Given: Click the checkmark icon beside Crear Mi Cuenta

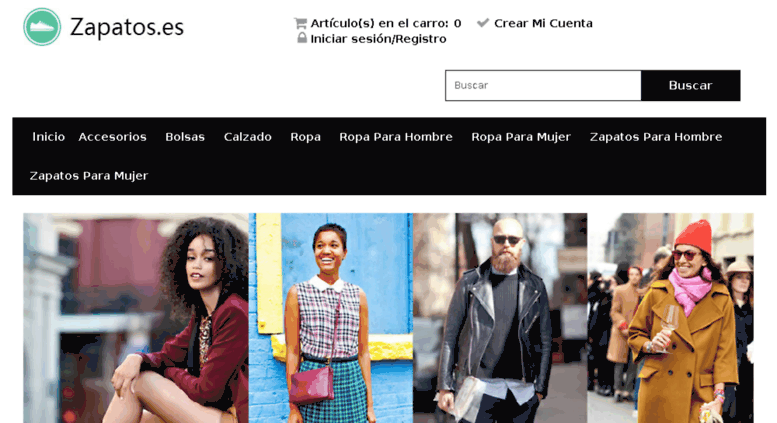Looking at the screenshot, I should coord(483,23).
